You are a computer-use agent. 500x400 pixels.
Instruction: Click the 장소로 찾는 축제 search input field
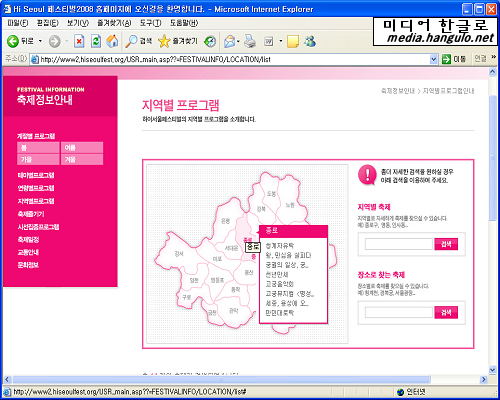coord(399,312)
